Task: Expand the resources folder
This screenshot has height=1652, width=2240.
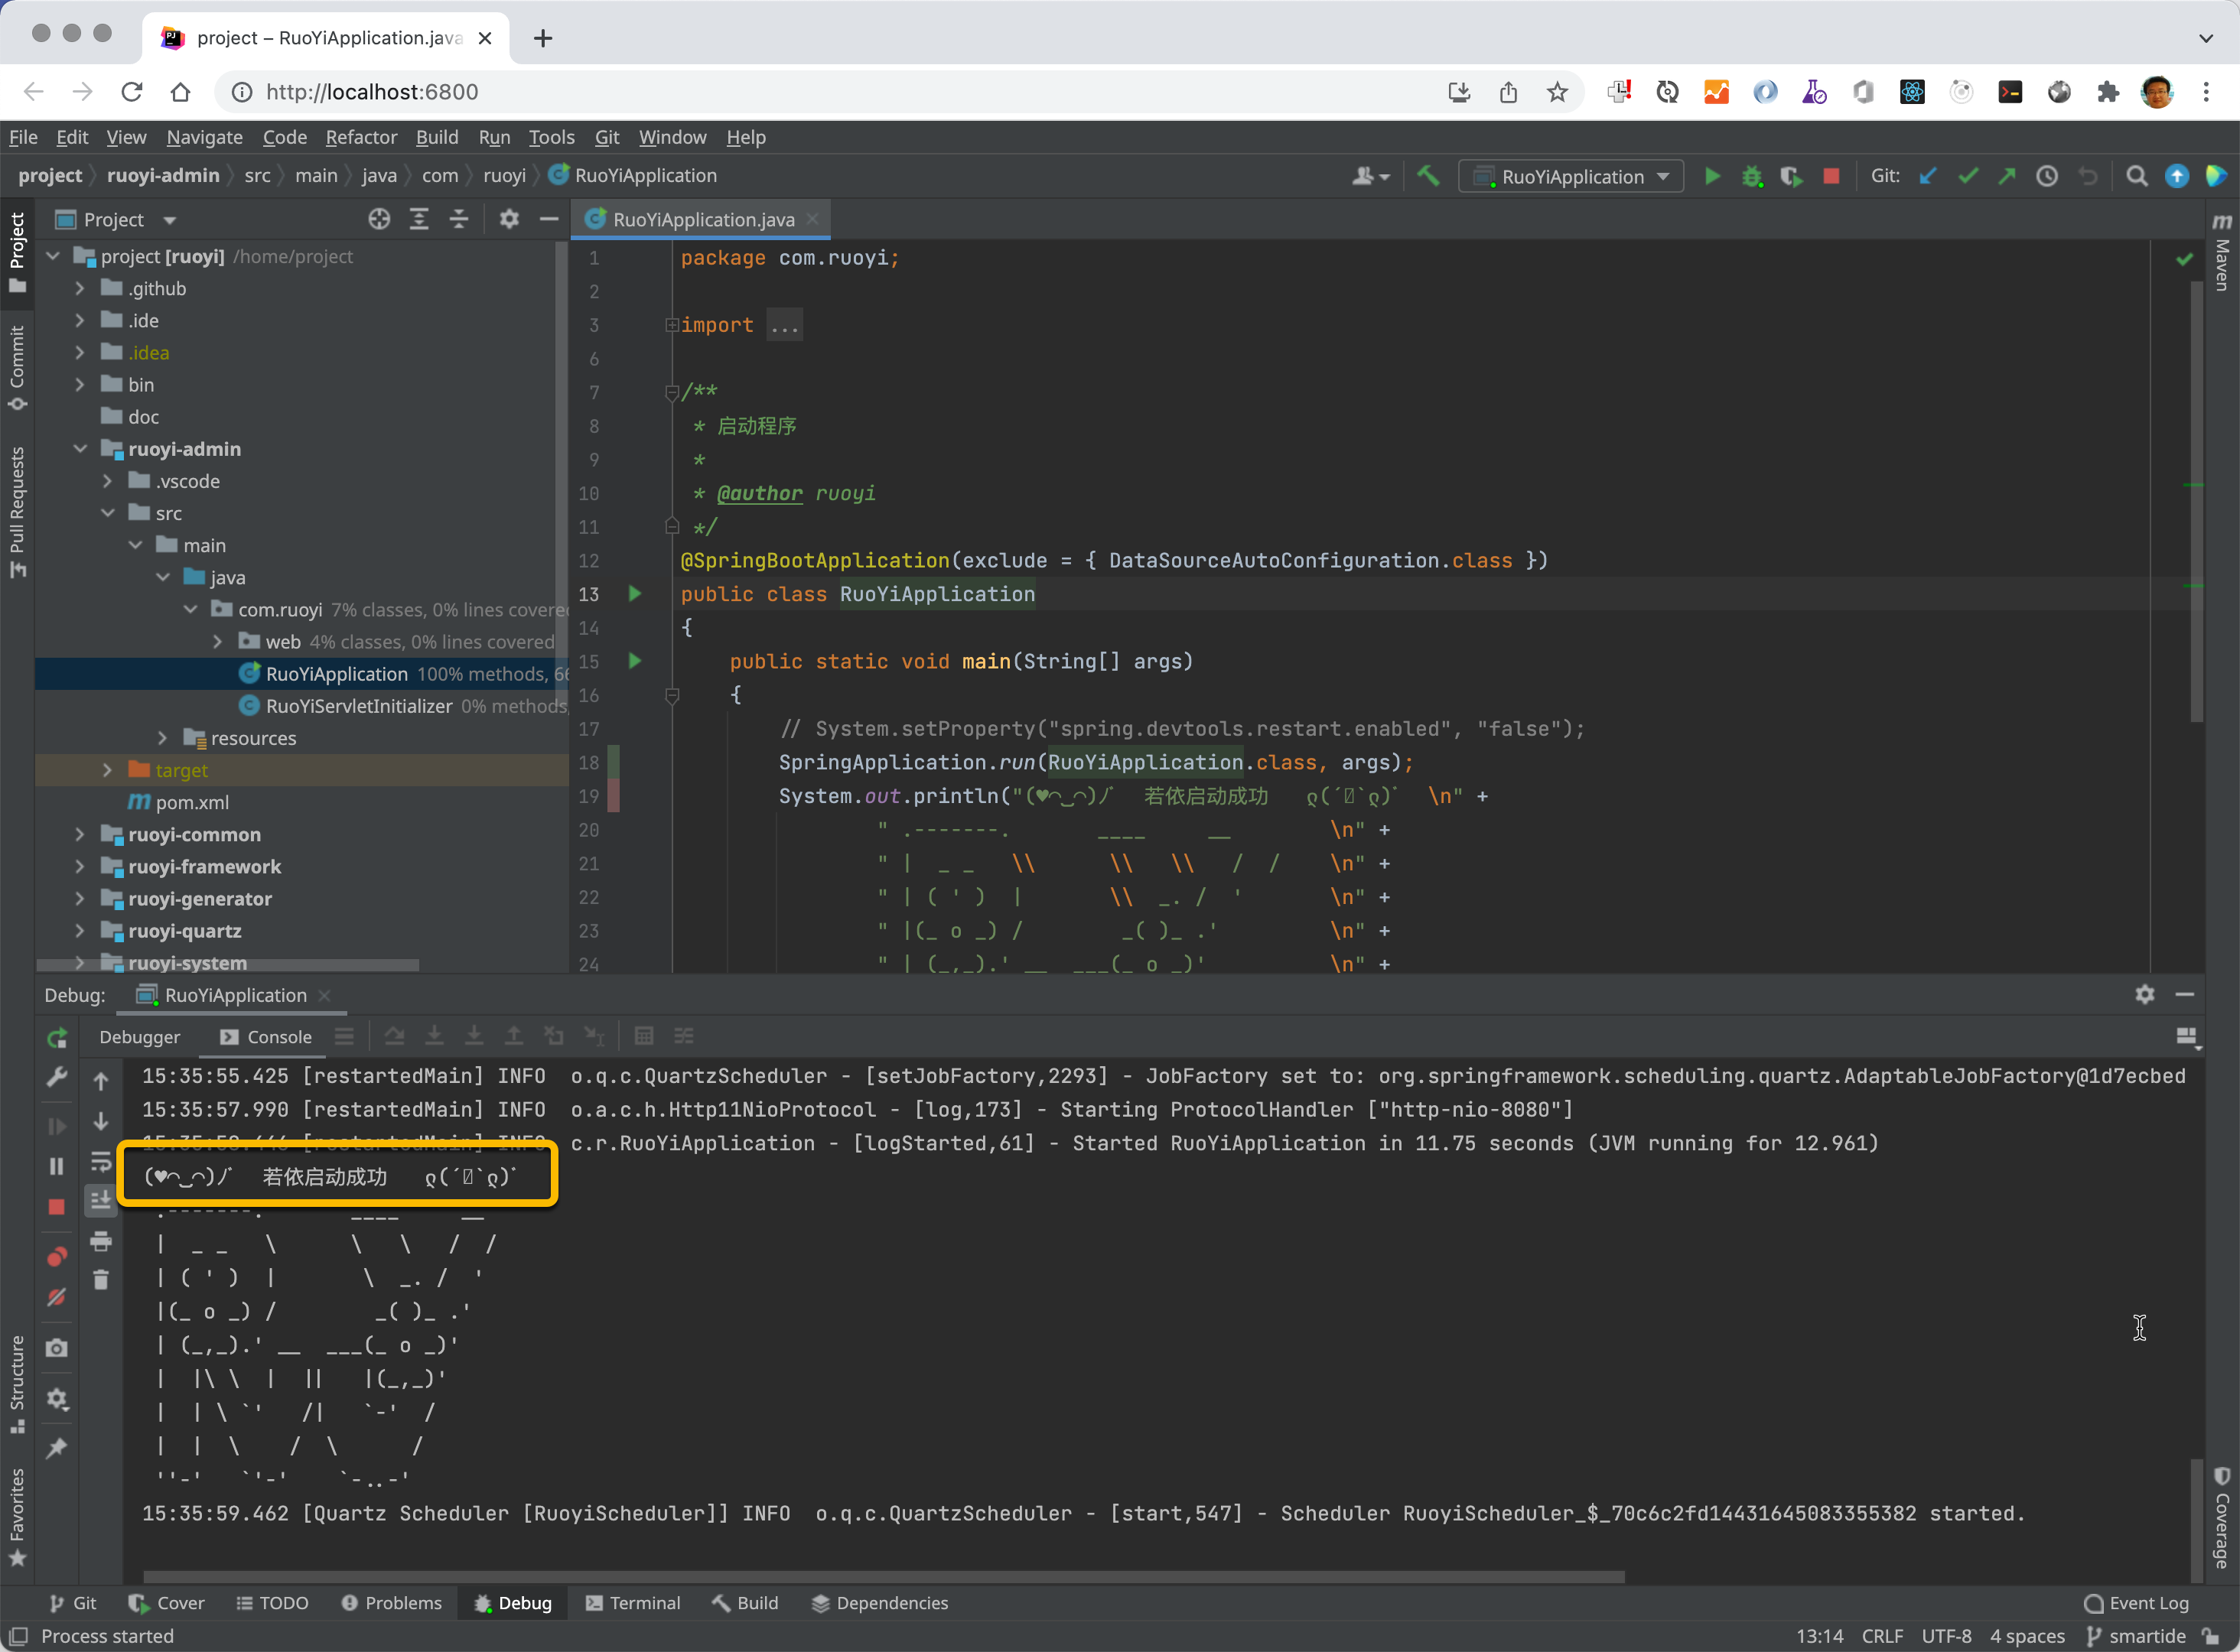Action: (163, 738)
